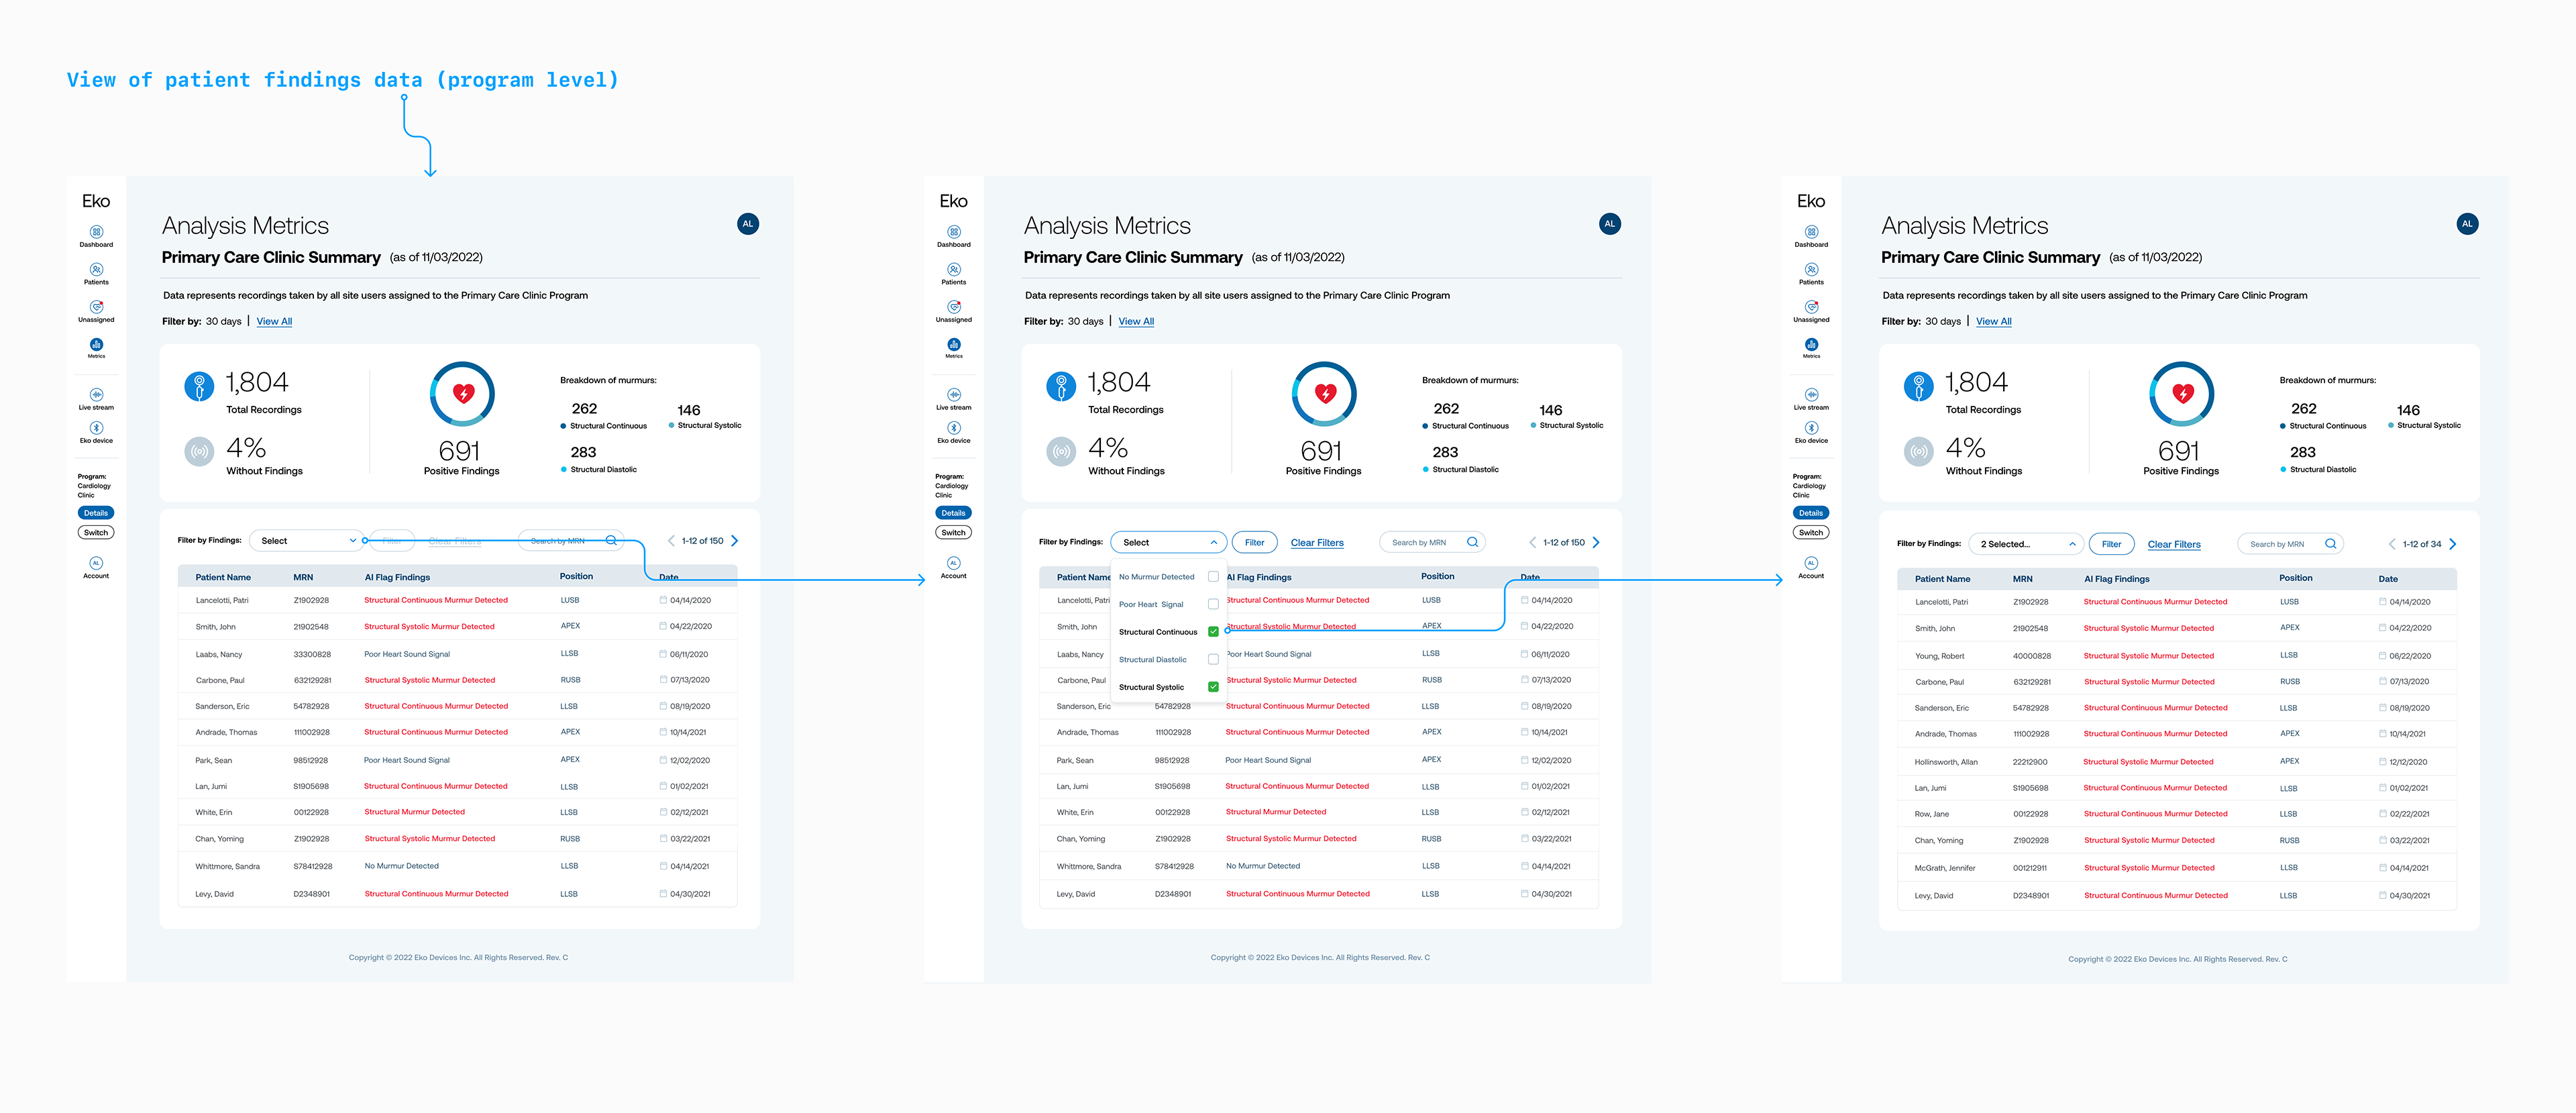Click Eko device Bluetooth icon in leftmost sidebar

tap(96, 428)
